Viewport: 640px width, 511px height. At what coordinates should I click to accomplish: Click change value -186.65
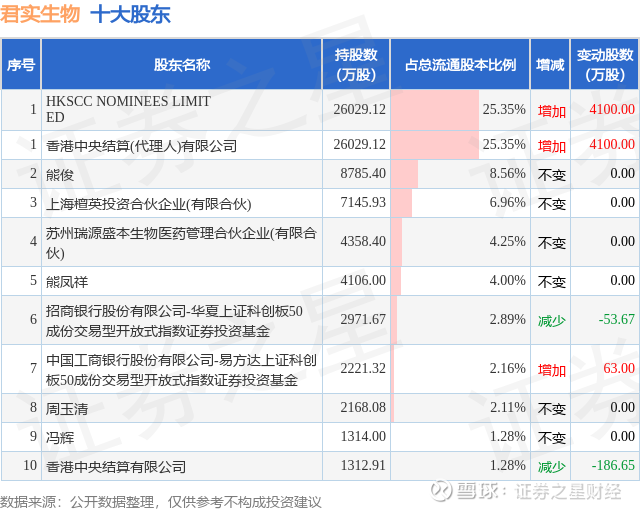pos(613,465)
